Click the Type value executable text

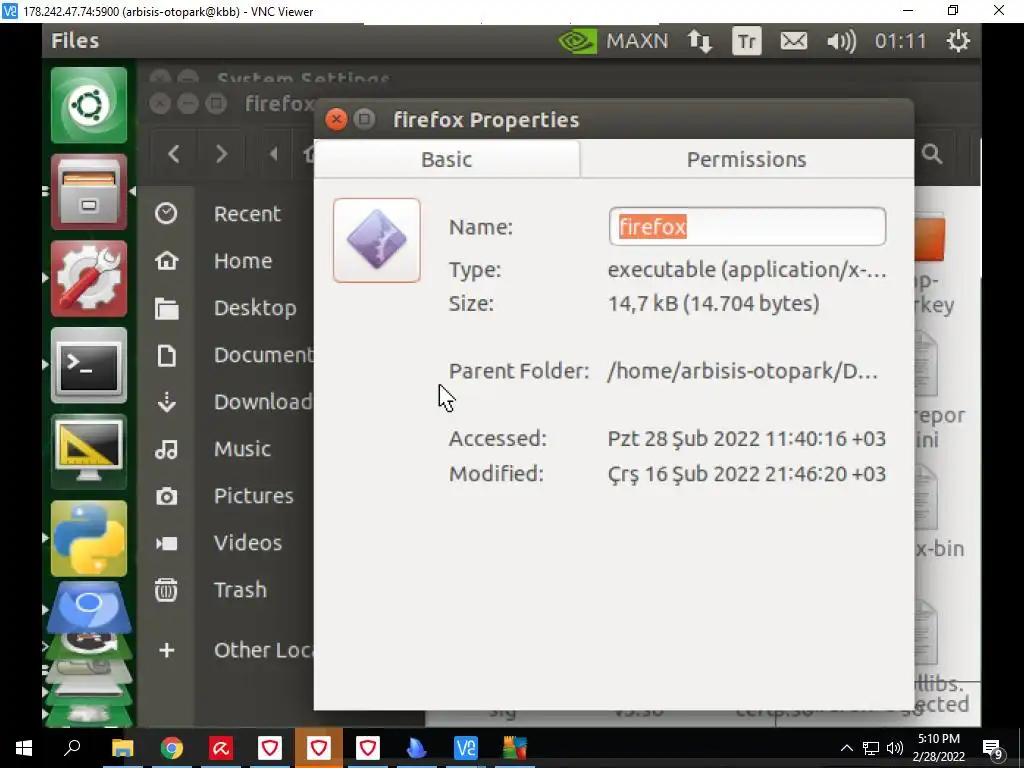(x=747, y=270)
